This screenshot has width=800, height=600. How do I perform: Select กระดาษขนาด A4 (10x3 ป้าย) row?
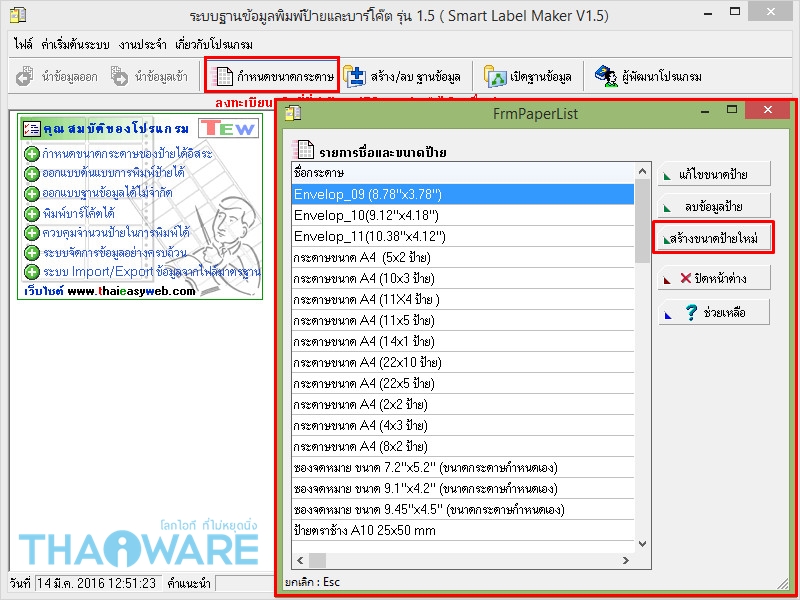pos(463,279)
